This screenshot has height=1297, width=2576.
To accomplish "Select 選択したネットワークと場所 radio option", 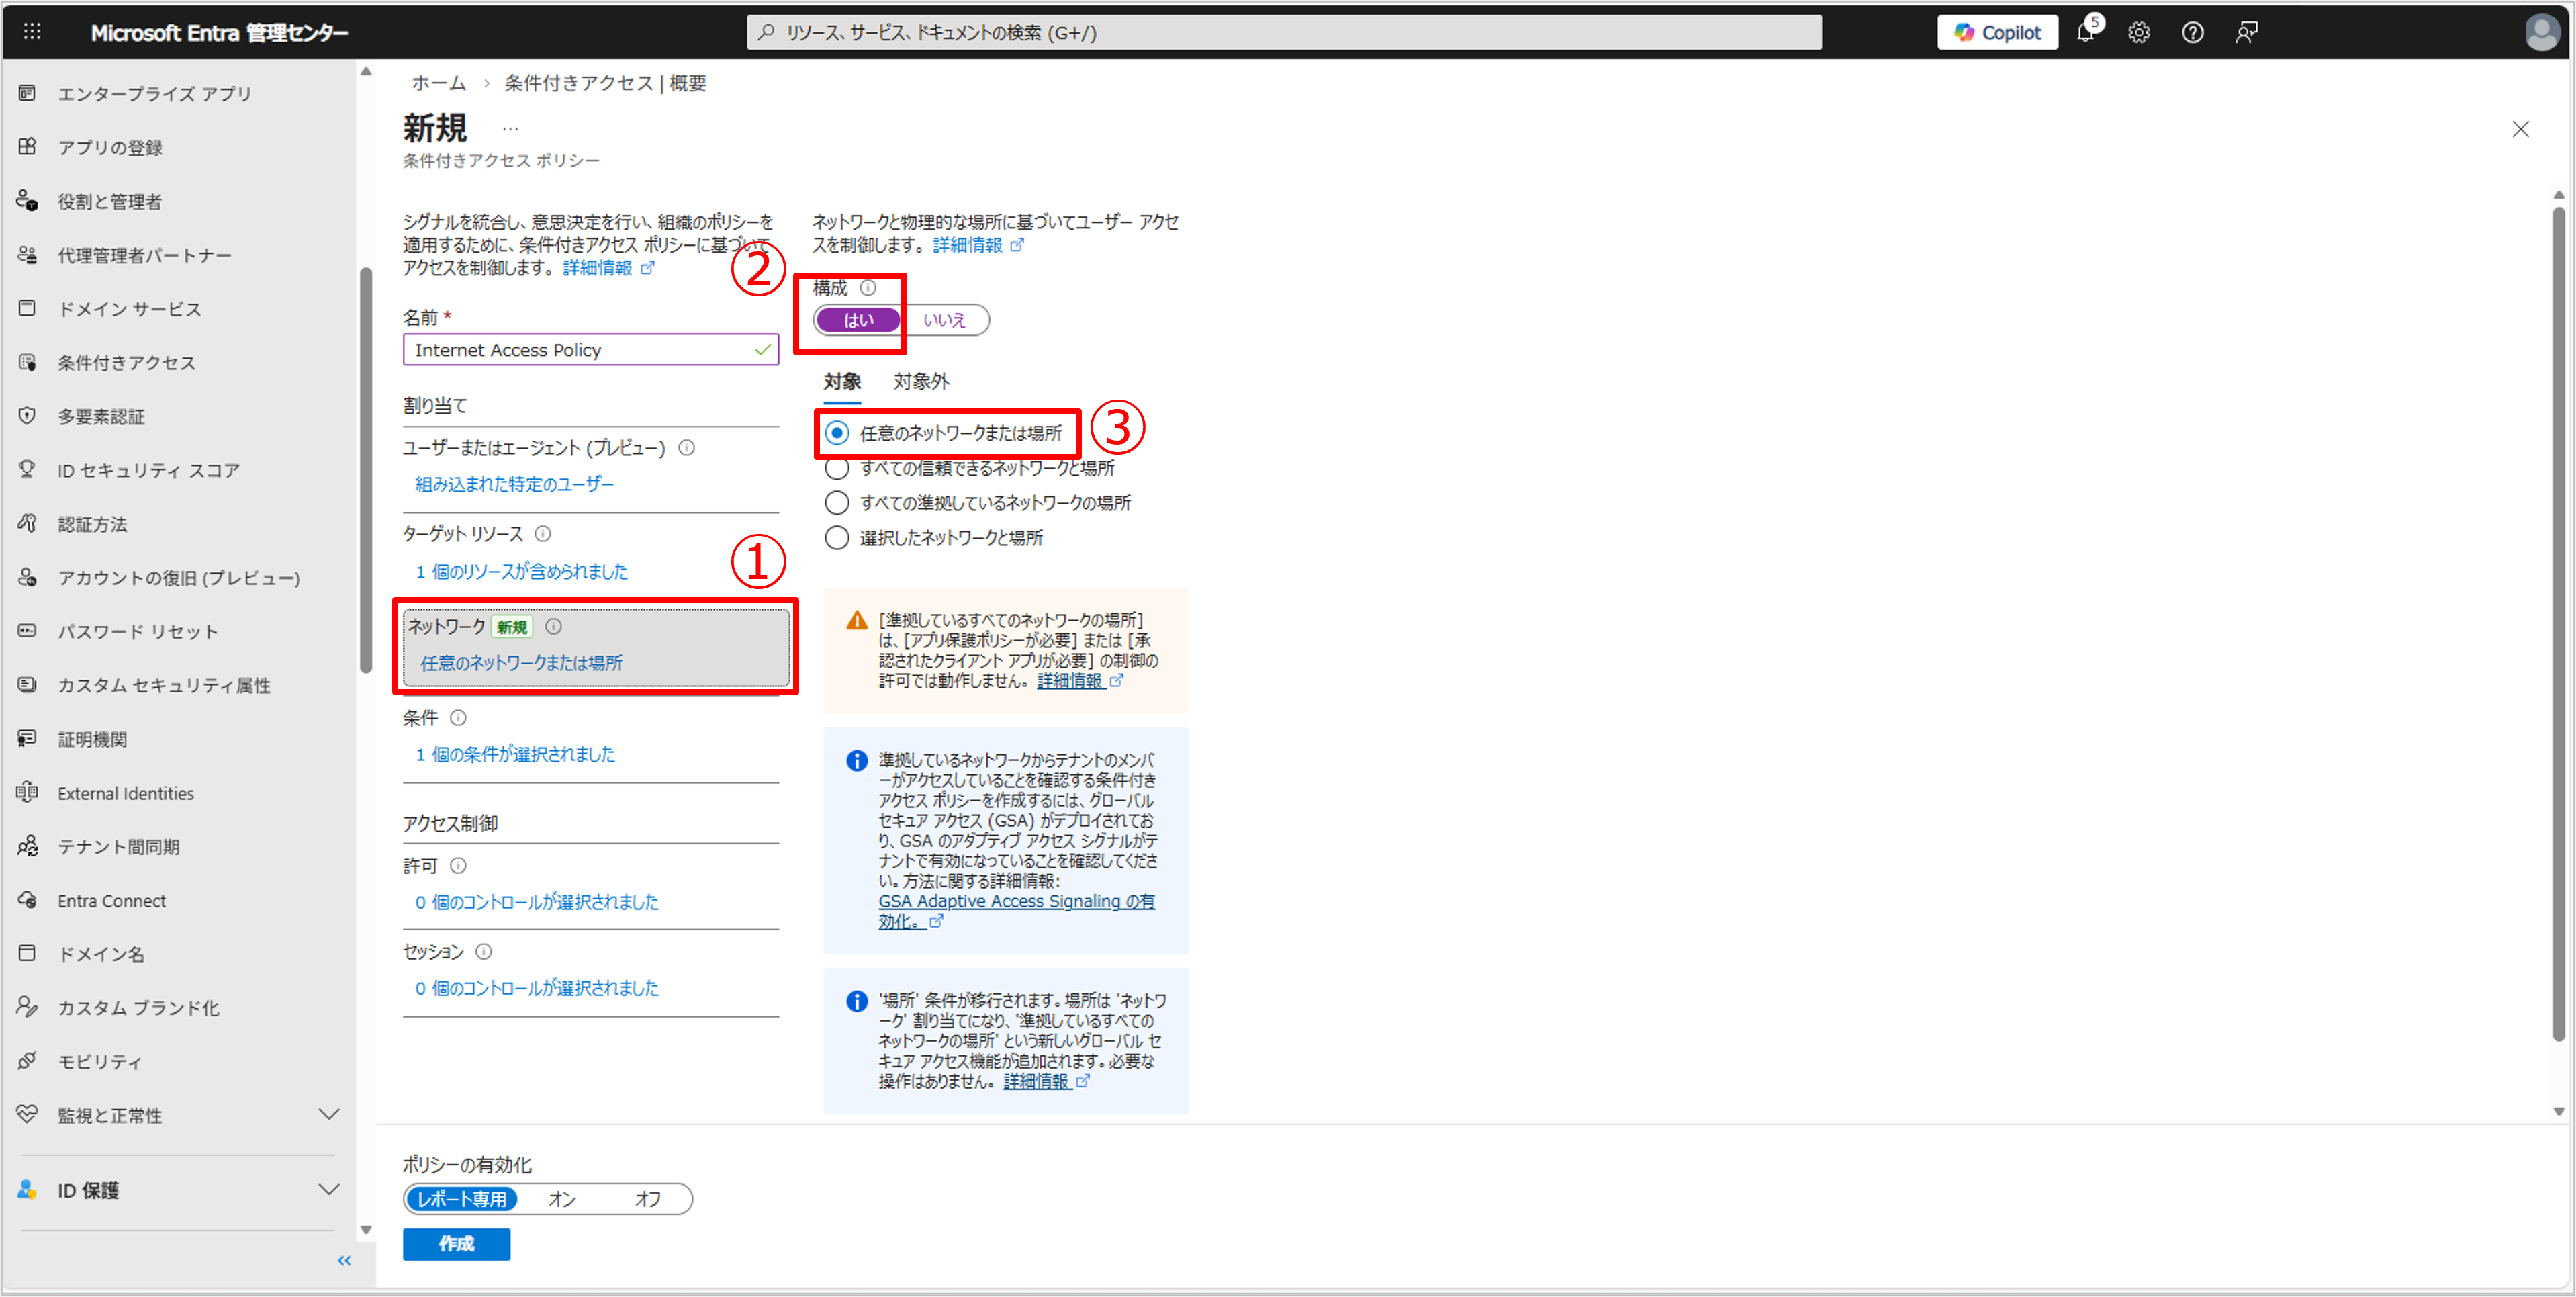I will click(x=837, y=538).
